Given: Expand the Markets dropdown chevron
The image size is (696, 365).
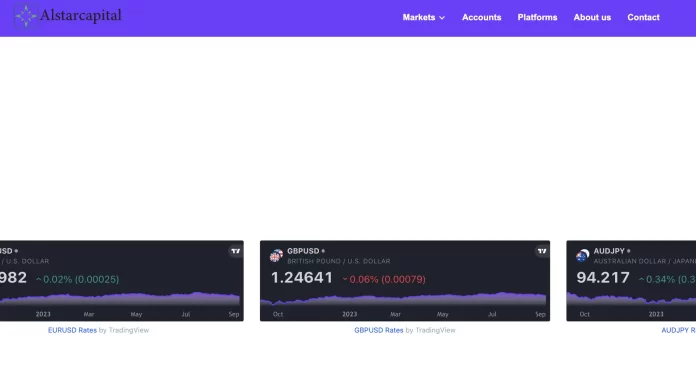Looking at the screenshot, I should 442,18.
